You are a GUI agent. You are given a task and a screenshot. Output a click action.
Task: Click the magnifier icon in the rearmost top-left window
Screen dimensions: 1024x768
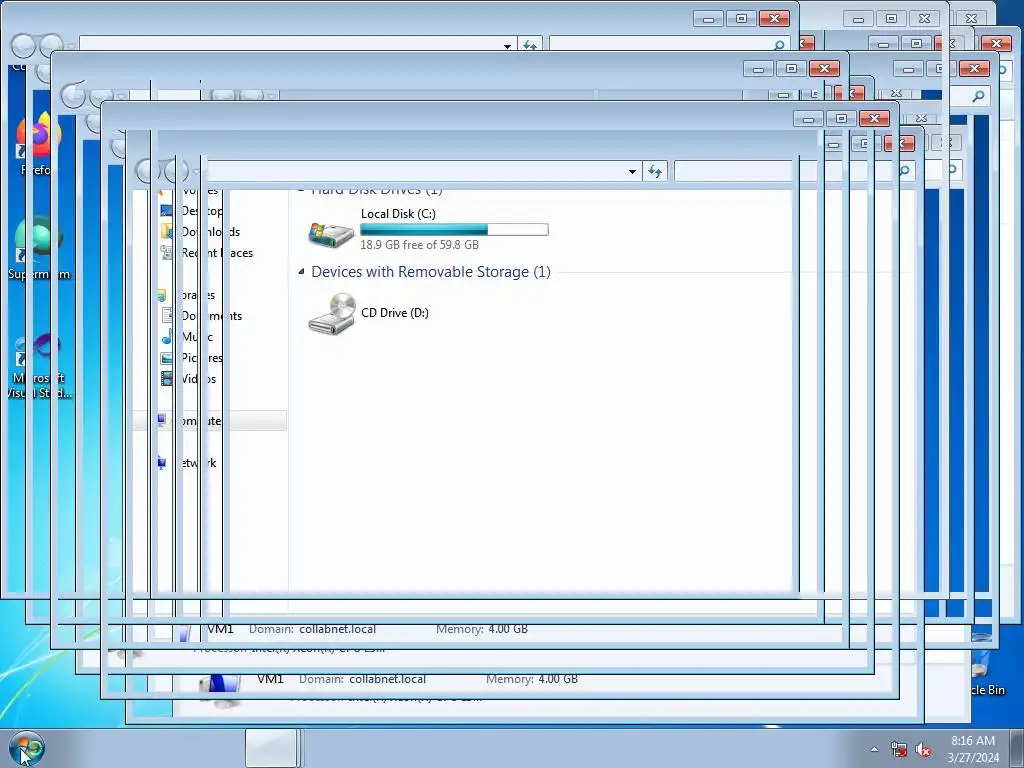(779, 44)
